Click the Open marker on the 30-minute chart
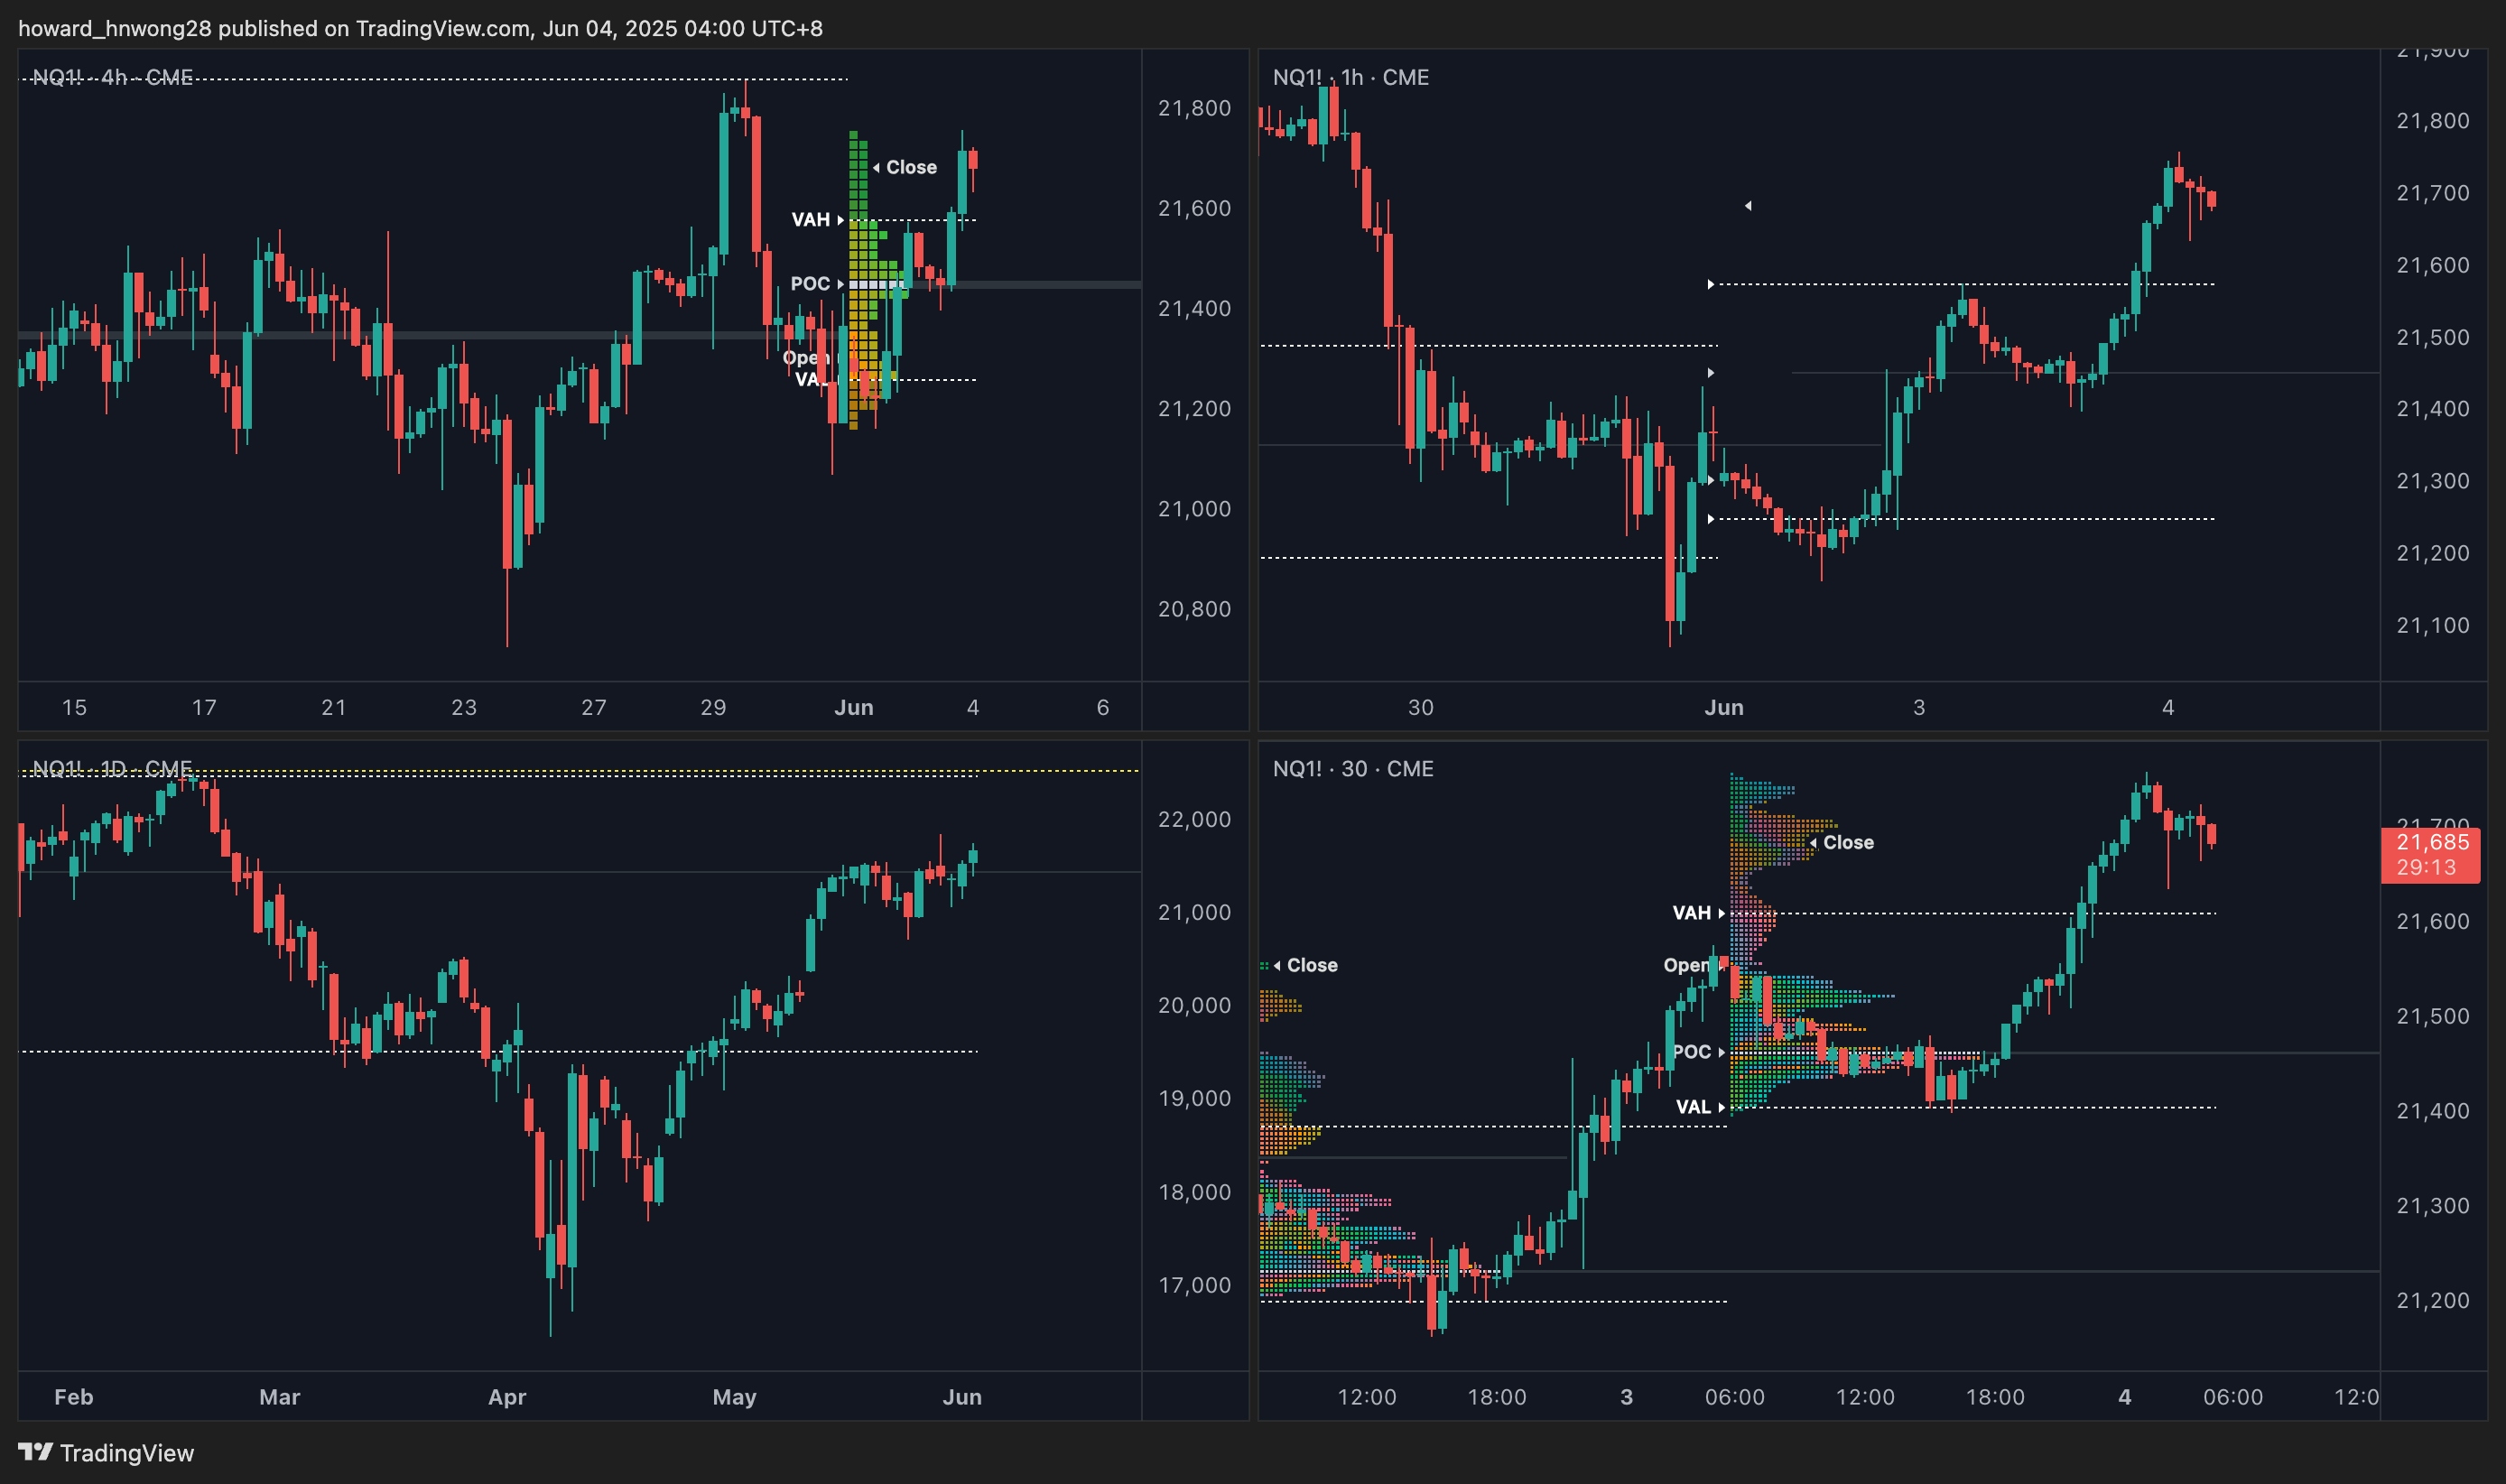Viewport: 2506px width, 1484px height. click(x=1688, y=964)
